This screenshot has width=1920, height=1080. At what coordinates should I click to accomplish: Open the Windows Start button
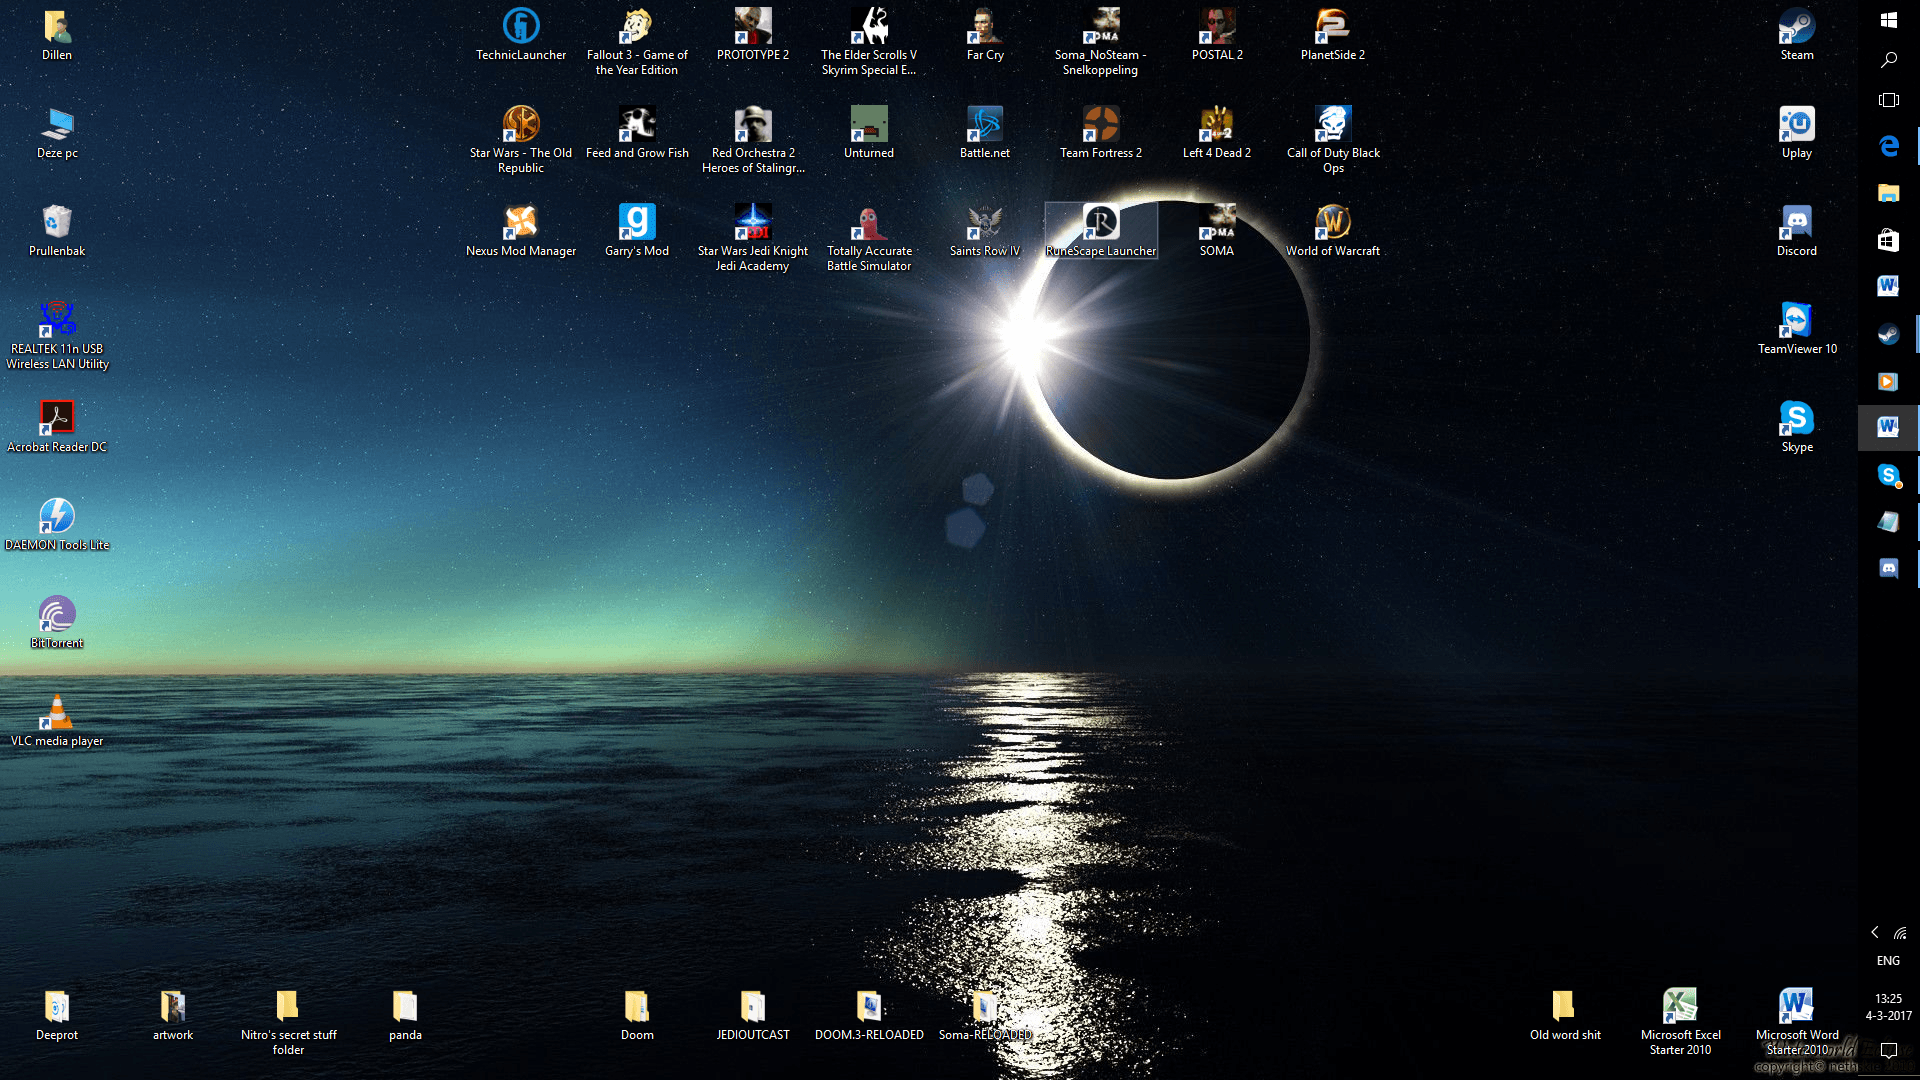(1888, 20)
